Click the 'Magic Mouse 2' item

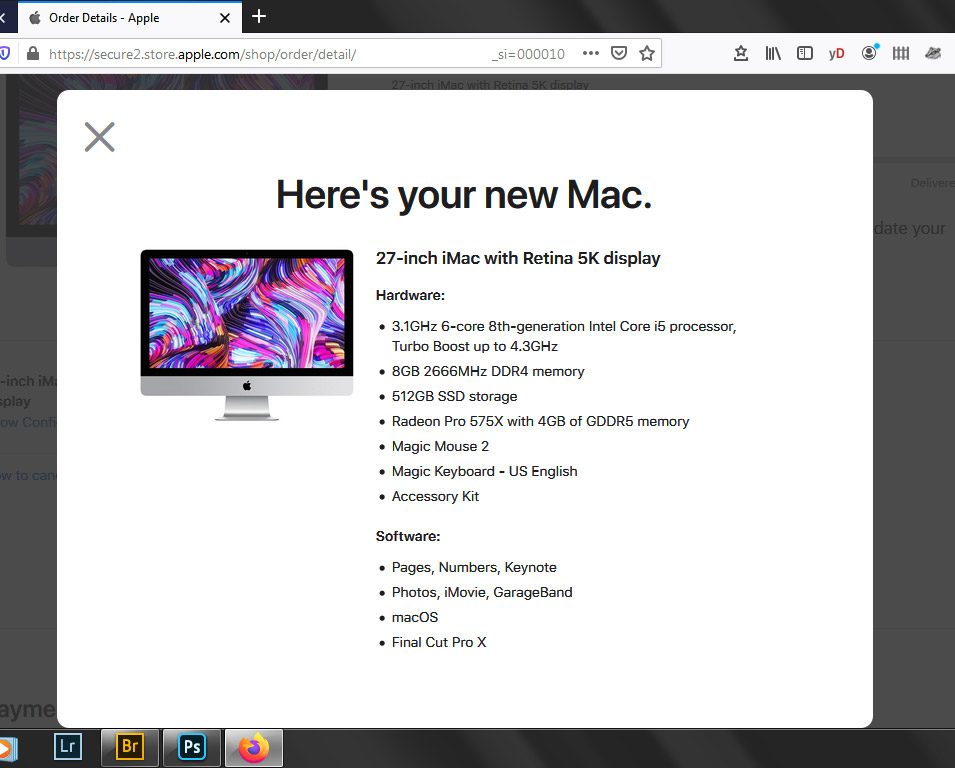pyautogui.click(x=440, y=446)
